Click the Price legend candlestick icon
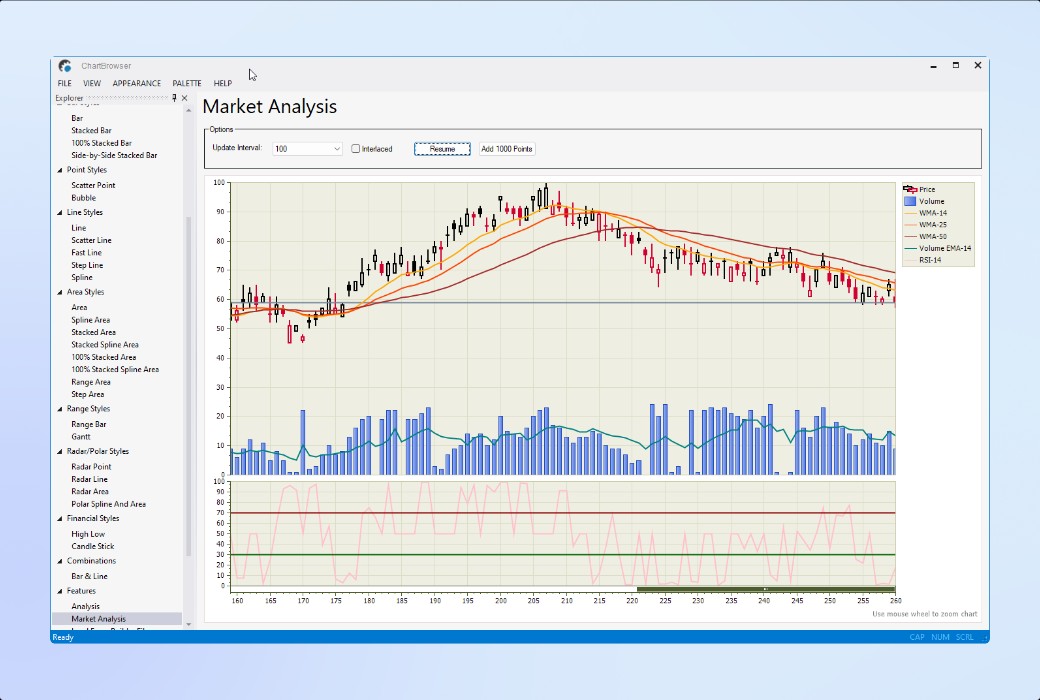 click(x=910, y=189)
